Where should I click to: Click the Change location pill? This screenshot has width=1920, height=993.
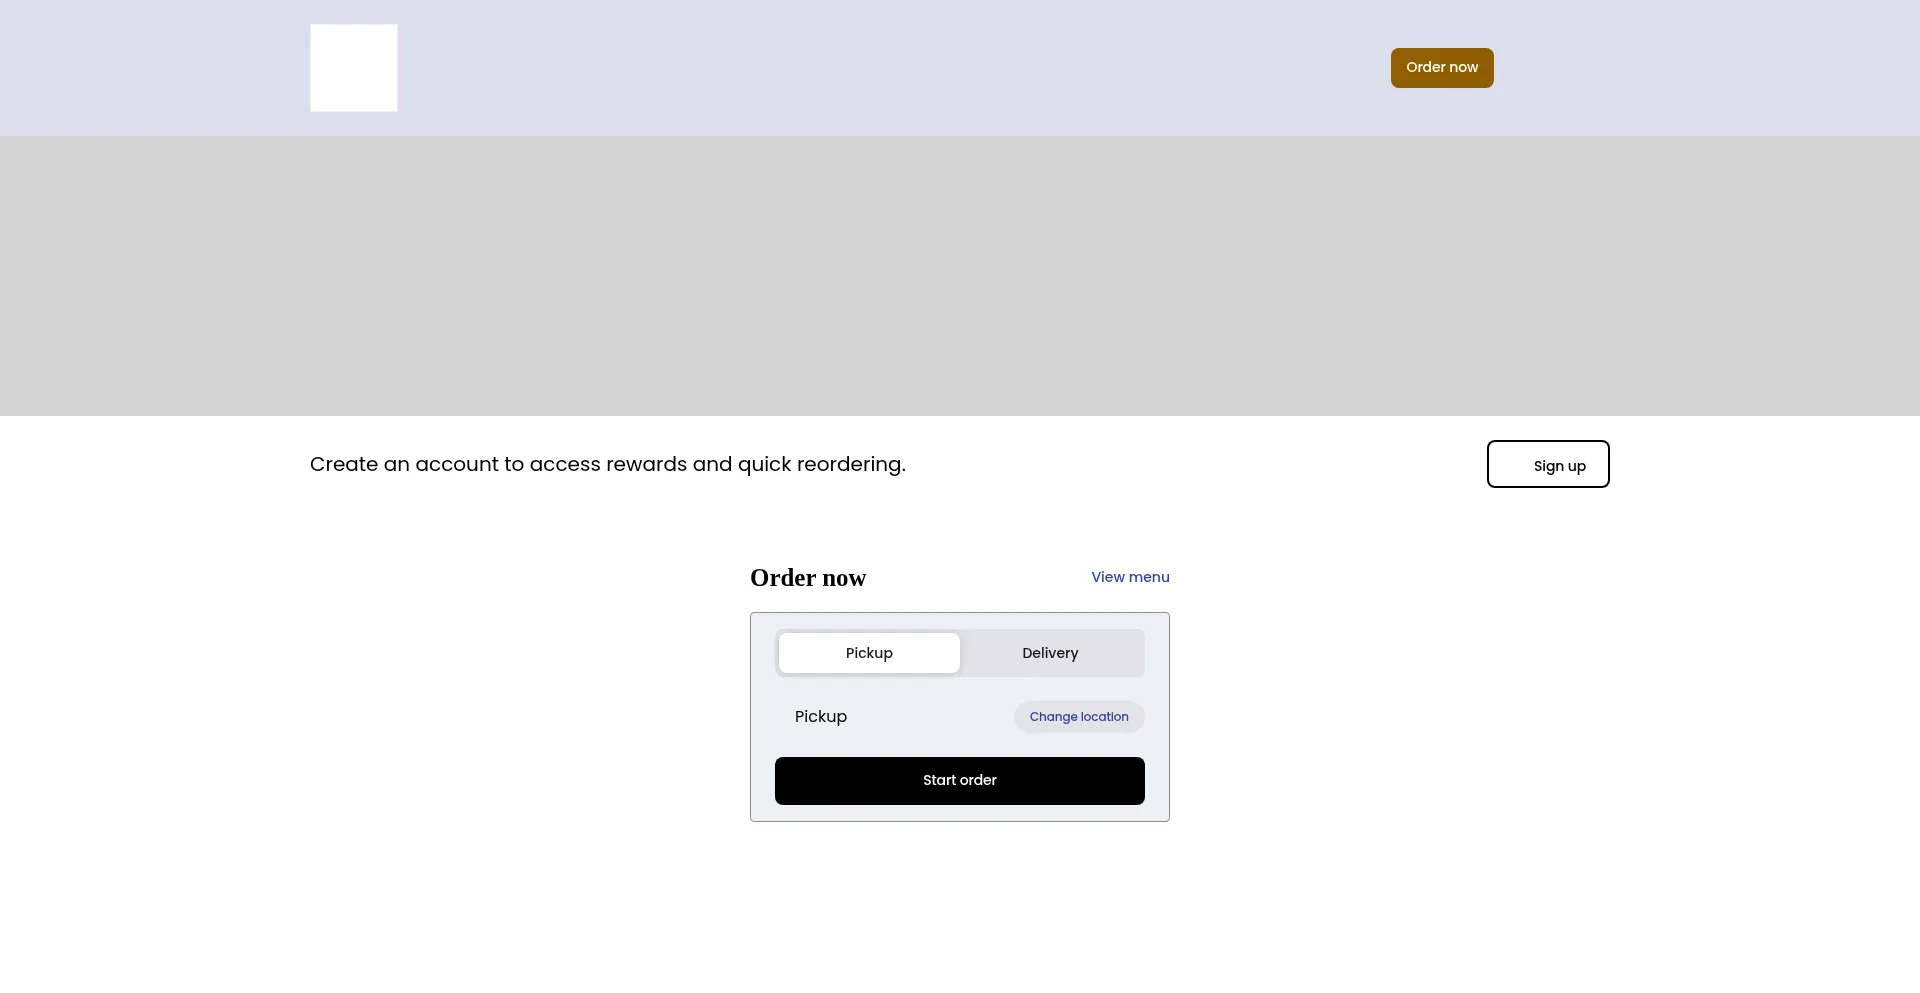click(1079, 717)
